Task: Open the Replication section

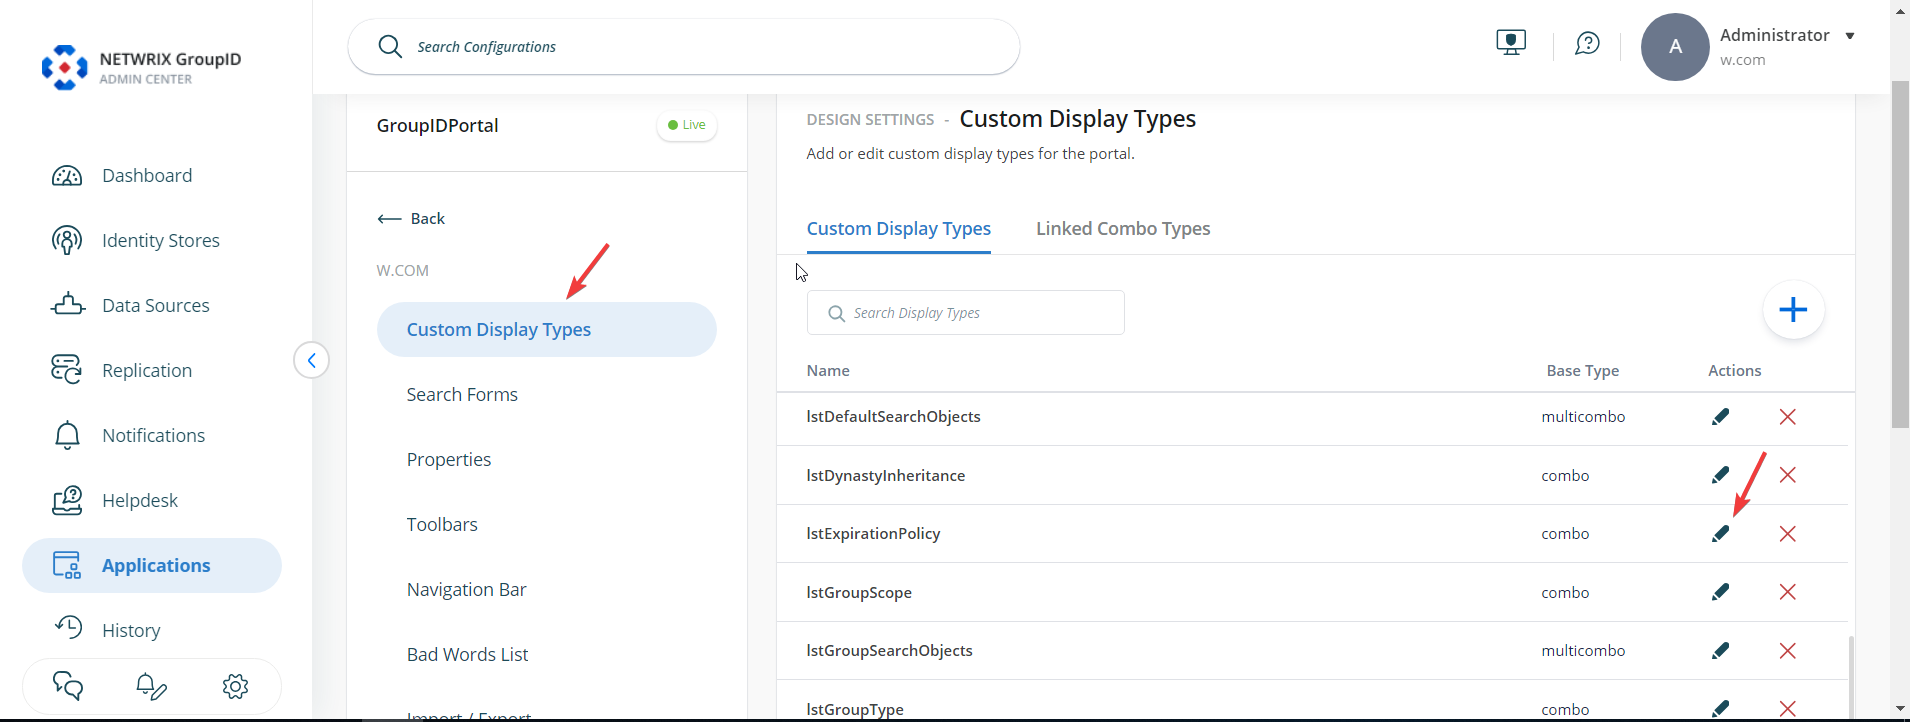Action: 147,371
